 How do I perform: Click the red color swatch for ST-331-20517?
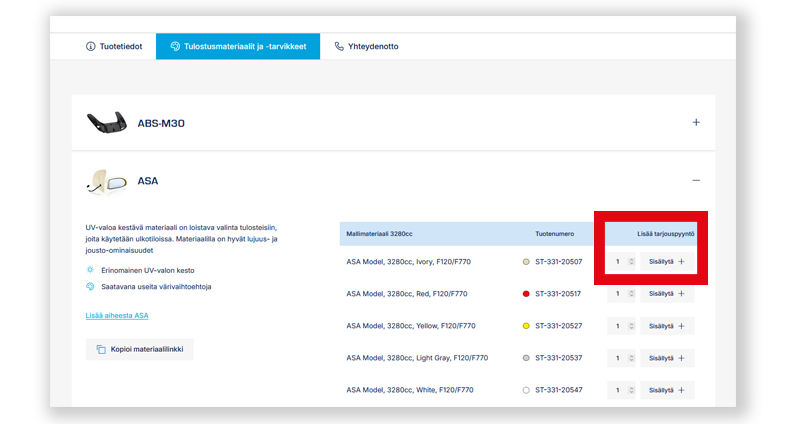pos(526,294)
